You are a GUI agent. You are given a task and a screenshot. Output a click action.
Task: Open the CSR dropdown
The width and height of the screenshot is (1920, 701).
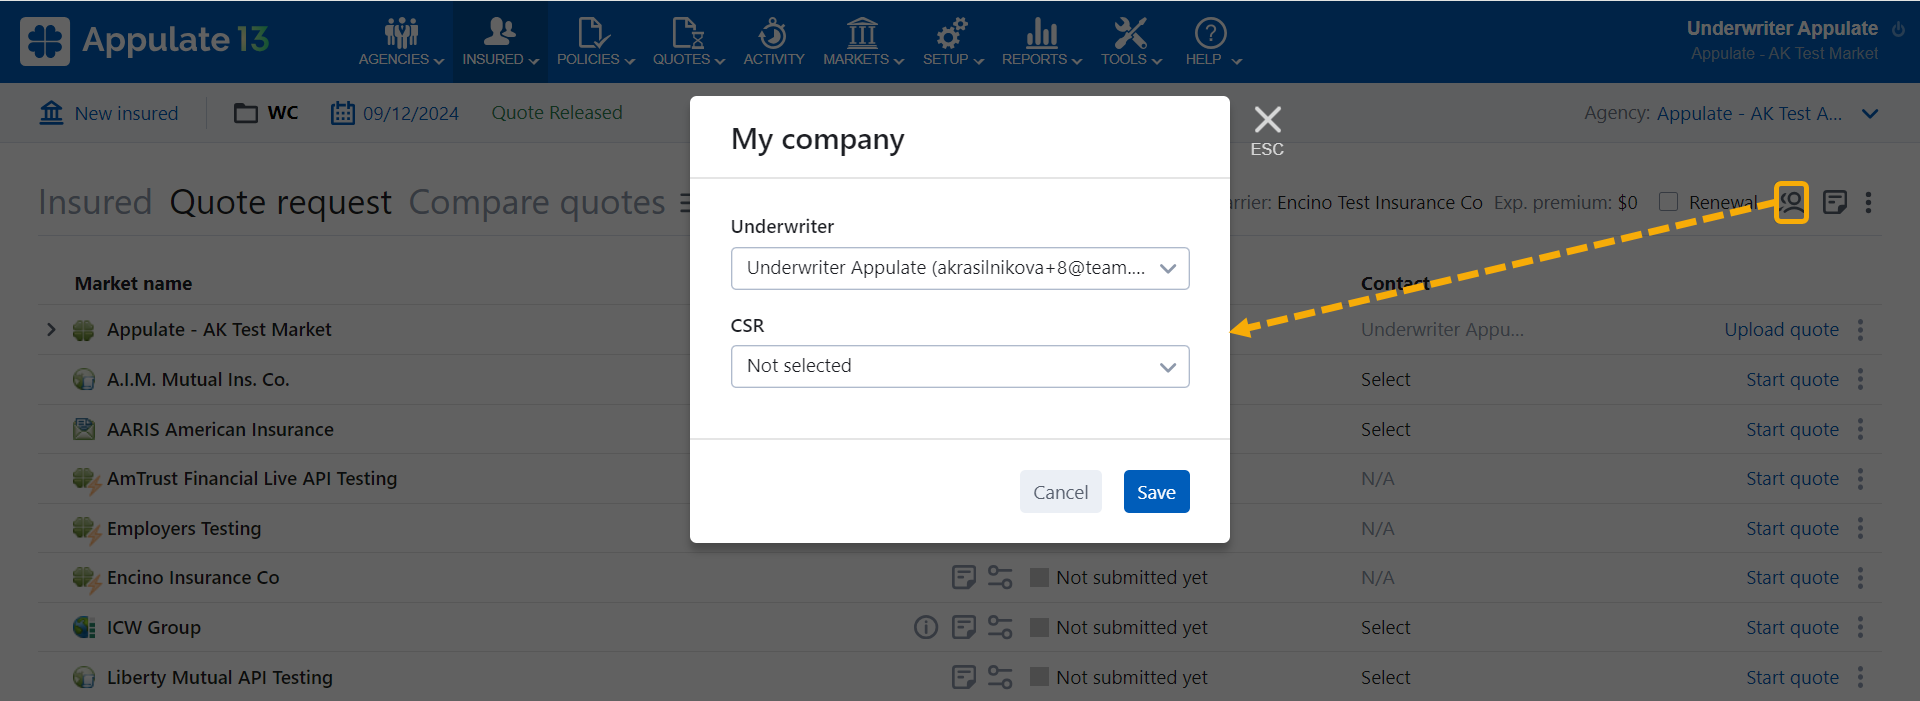959,366
